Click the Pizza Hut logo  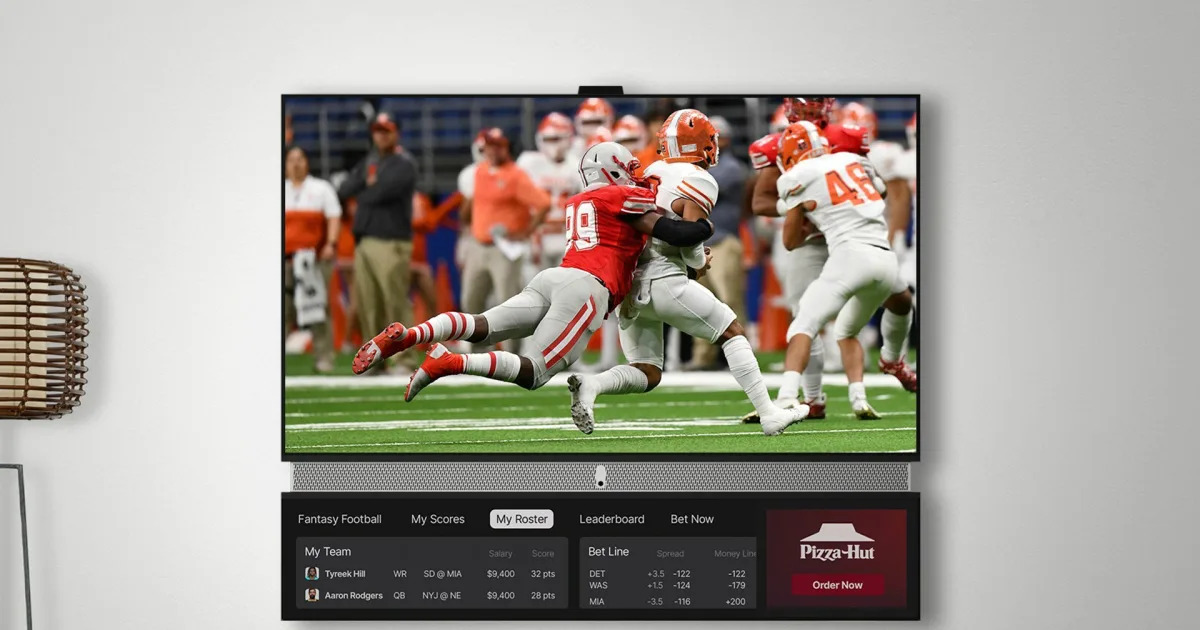click(x=837, y=543)
